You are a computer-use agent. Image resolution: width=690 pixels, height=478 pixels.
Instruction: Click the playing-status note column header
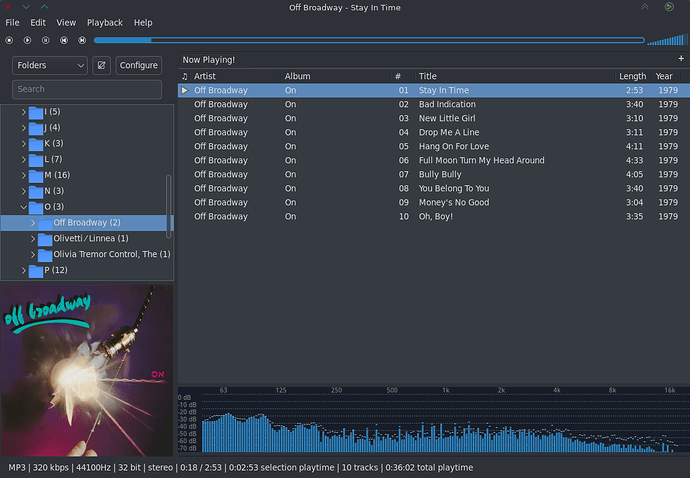184,76
